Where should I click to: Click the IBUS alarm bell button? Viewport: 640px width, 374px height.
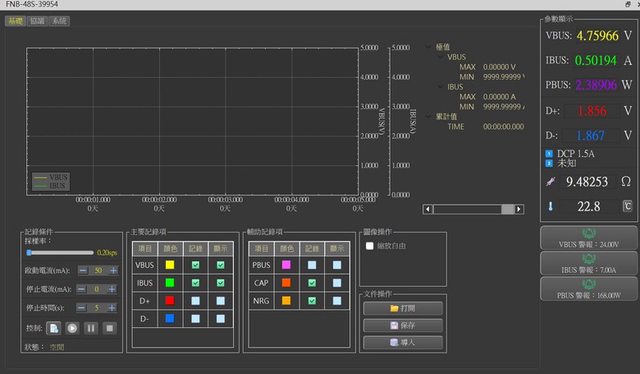pyautogui.click(x=589, y=263)
